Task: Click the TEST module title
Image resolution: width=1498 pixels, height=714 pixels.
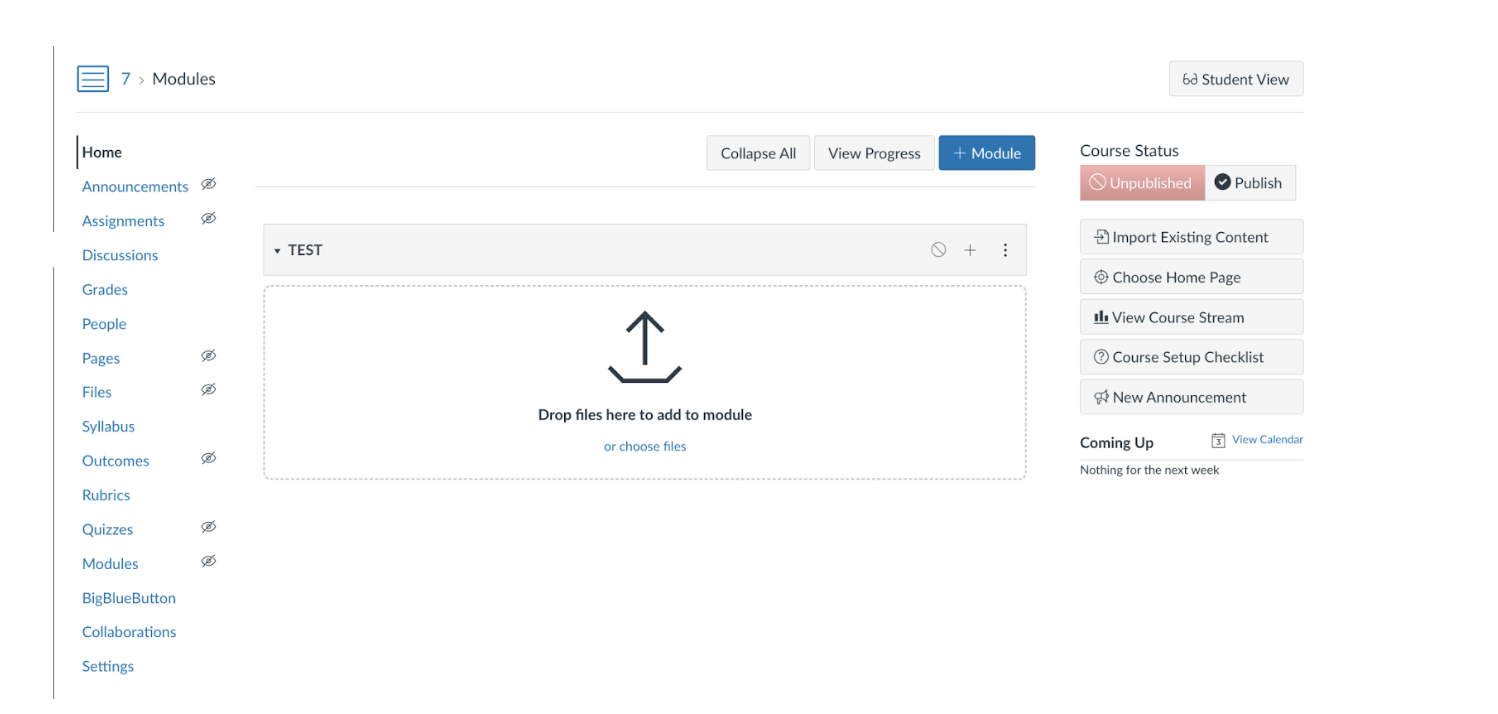Action: pyautogui.click(x=305, y=250)
